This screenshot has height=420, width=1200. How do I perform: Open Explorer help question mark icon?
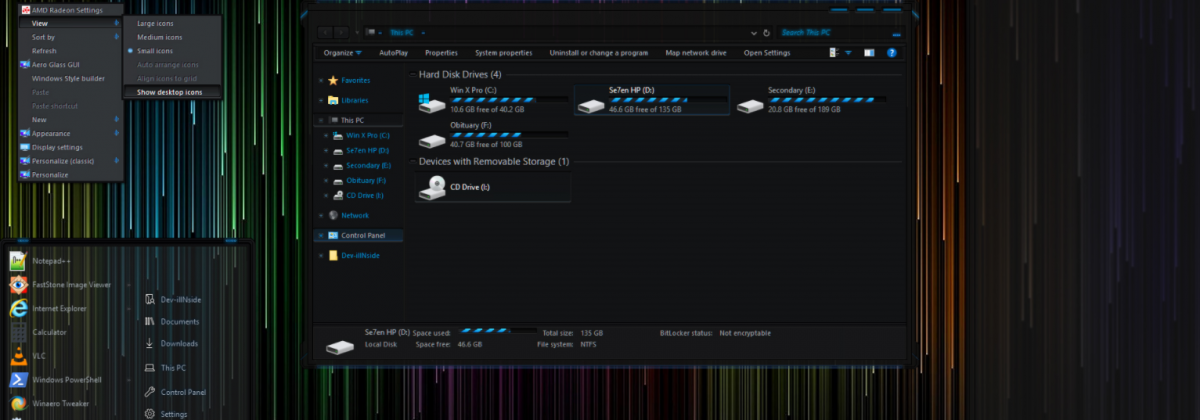892,52
